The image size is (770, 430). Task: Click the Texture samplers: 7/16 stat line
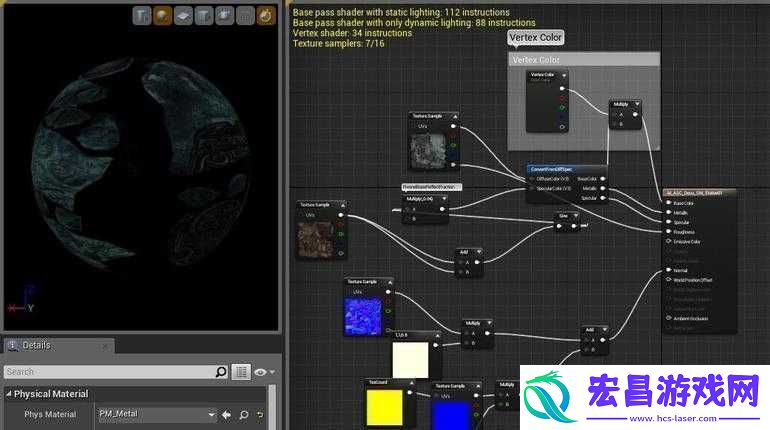(x=338, y=44)
